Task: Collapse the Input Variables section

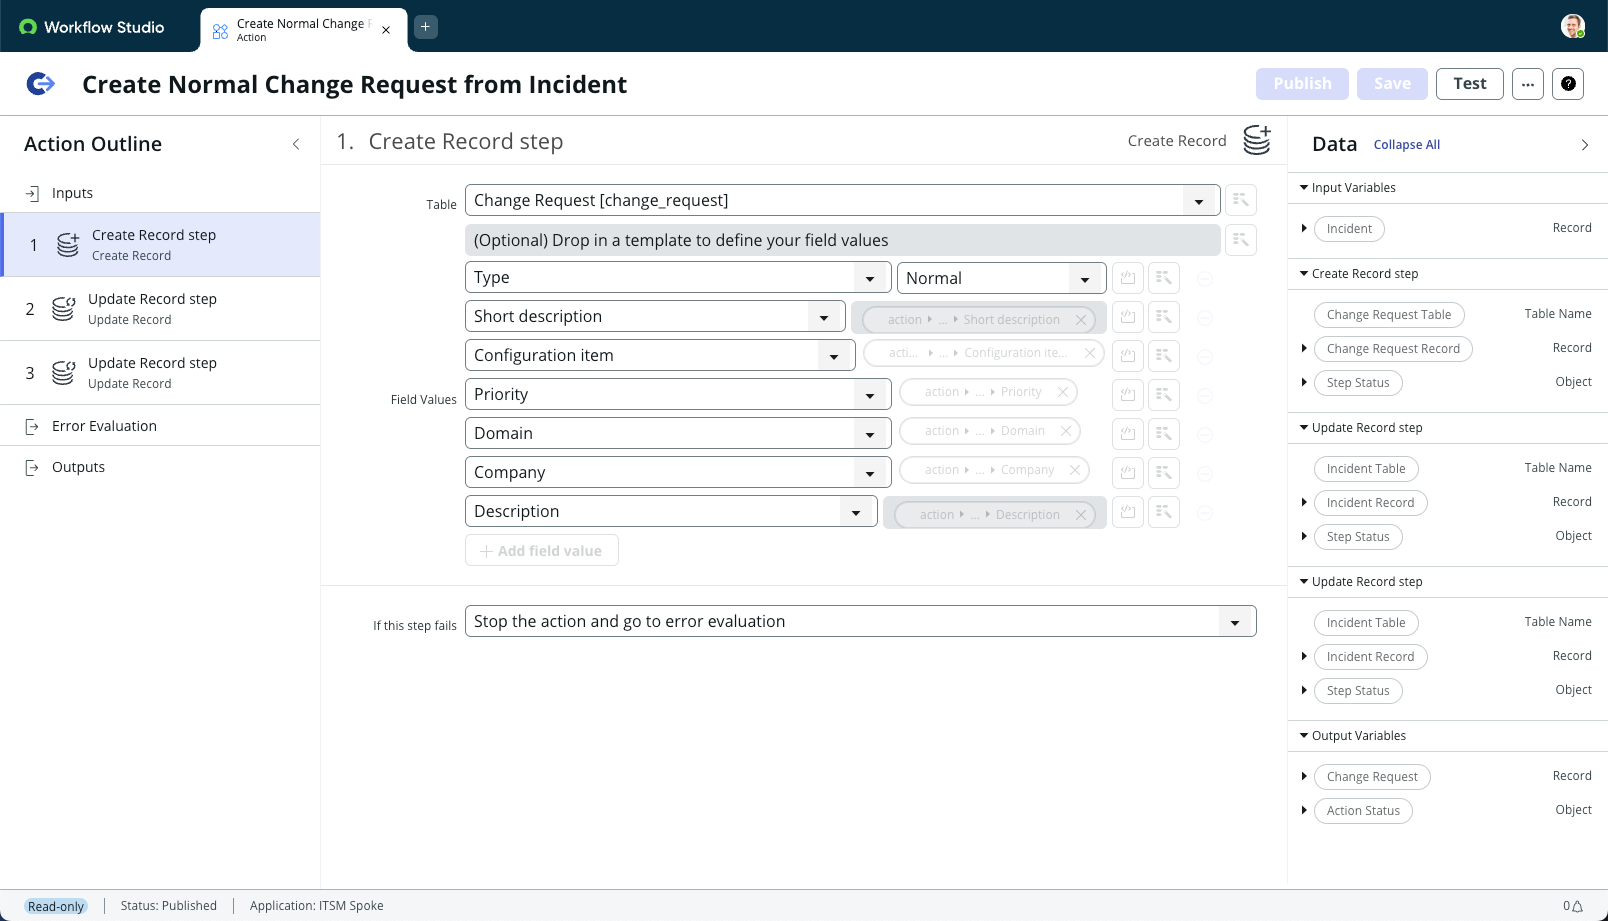Action: 1304,188
